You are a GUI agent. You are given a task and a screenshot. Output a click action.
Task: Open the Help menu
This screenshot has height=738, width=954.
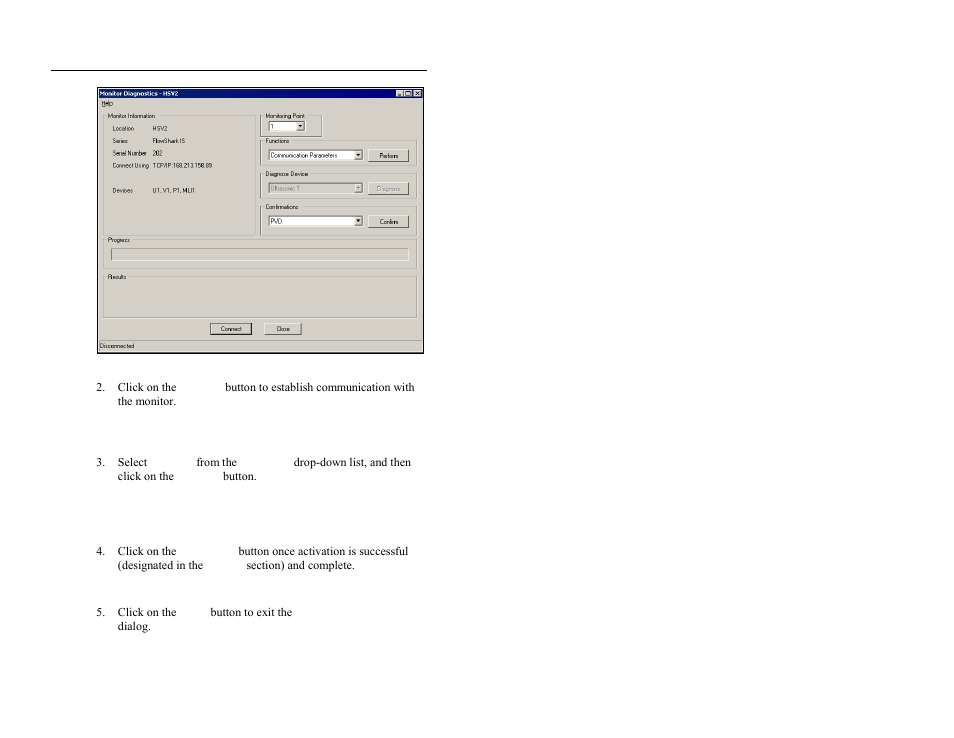107,103
